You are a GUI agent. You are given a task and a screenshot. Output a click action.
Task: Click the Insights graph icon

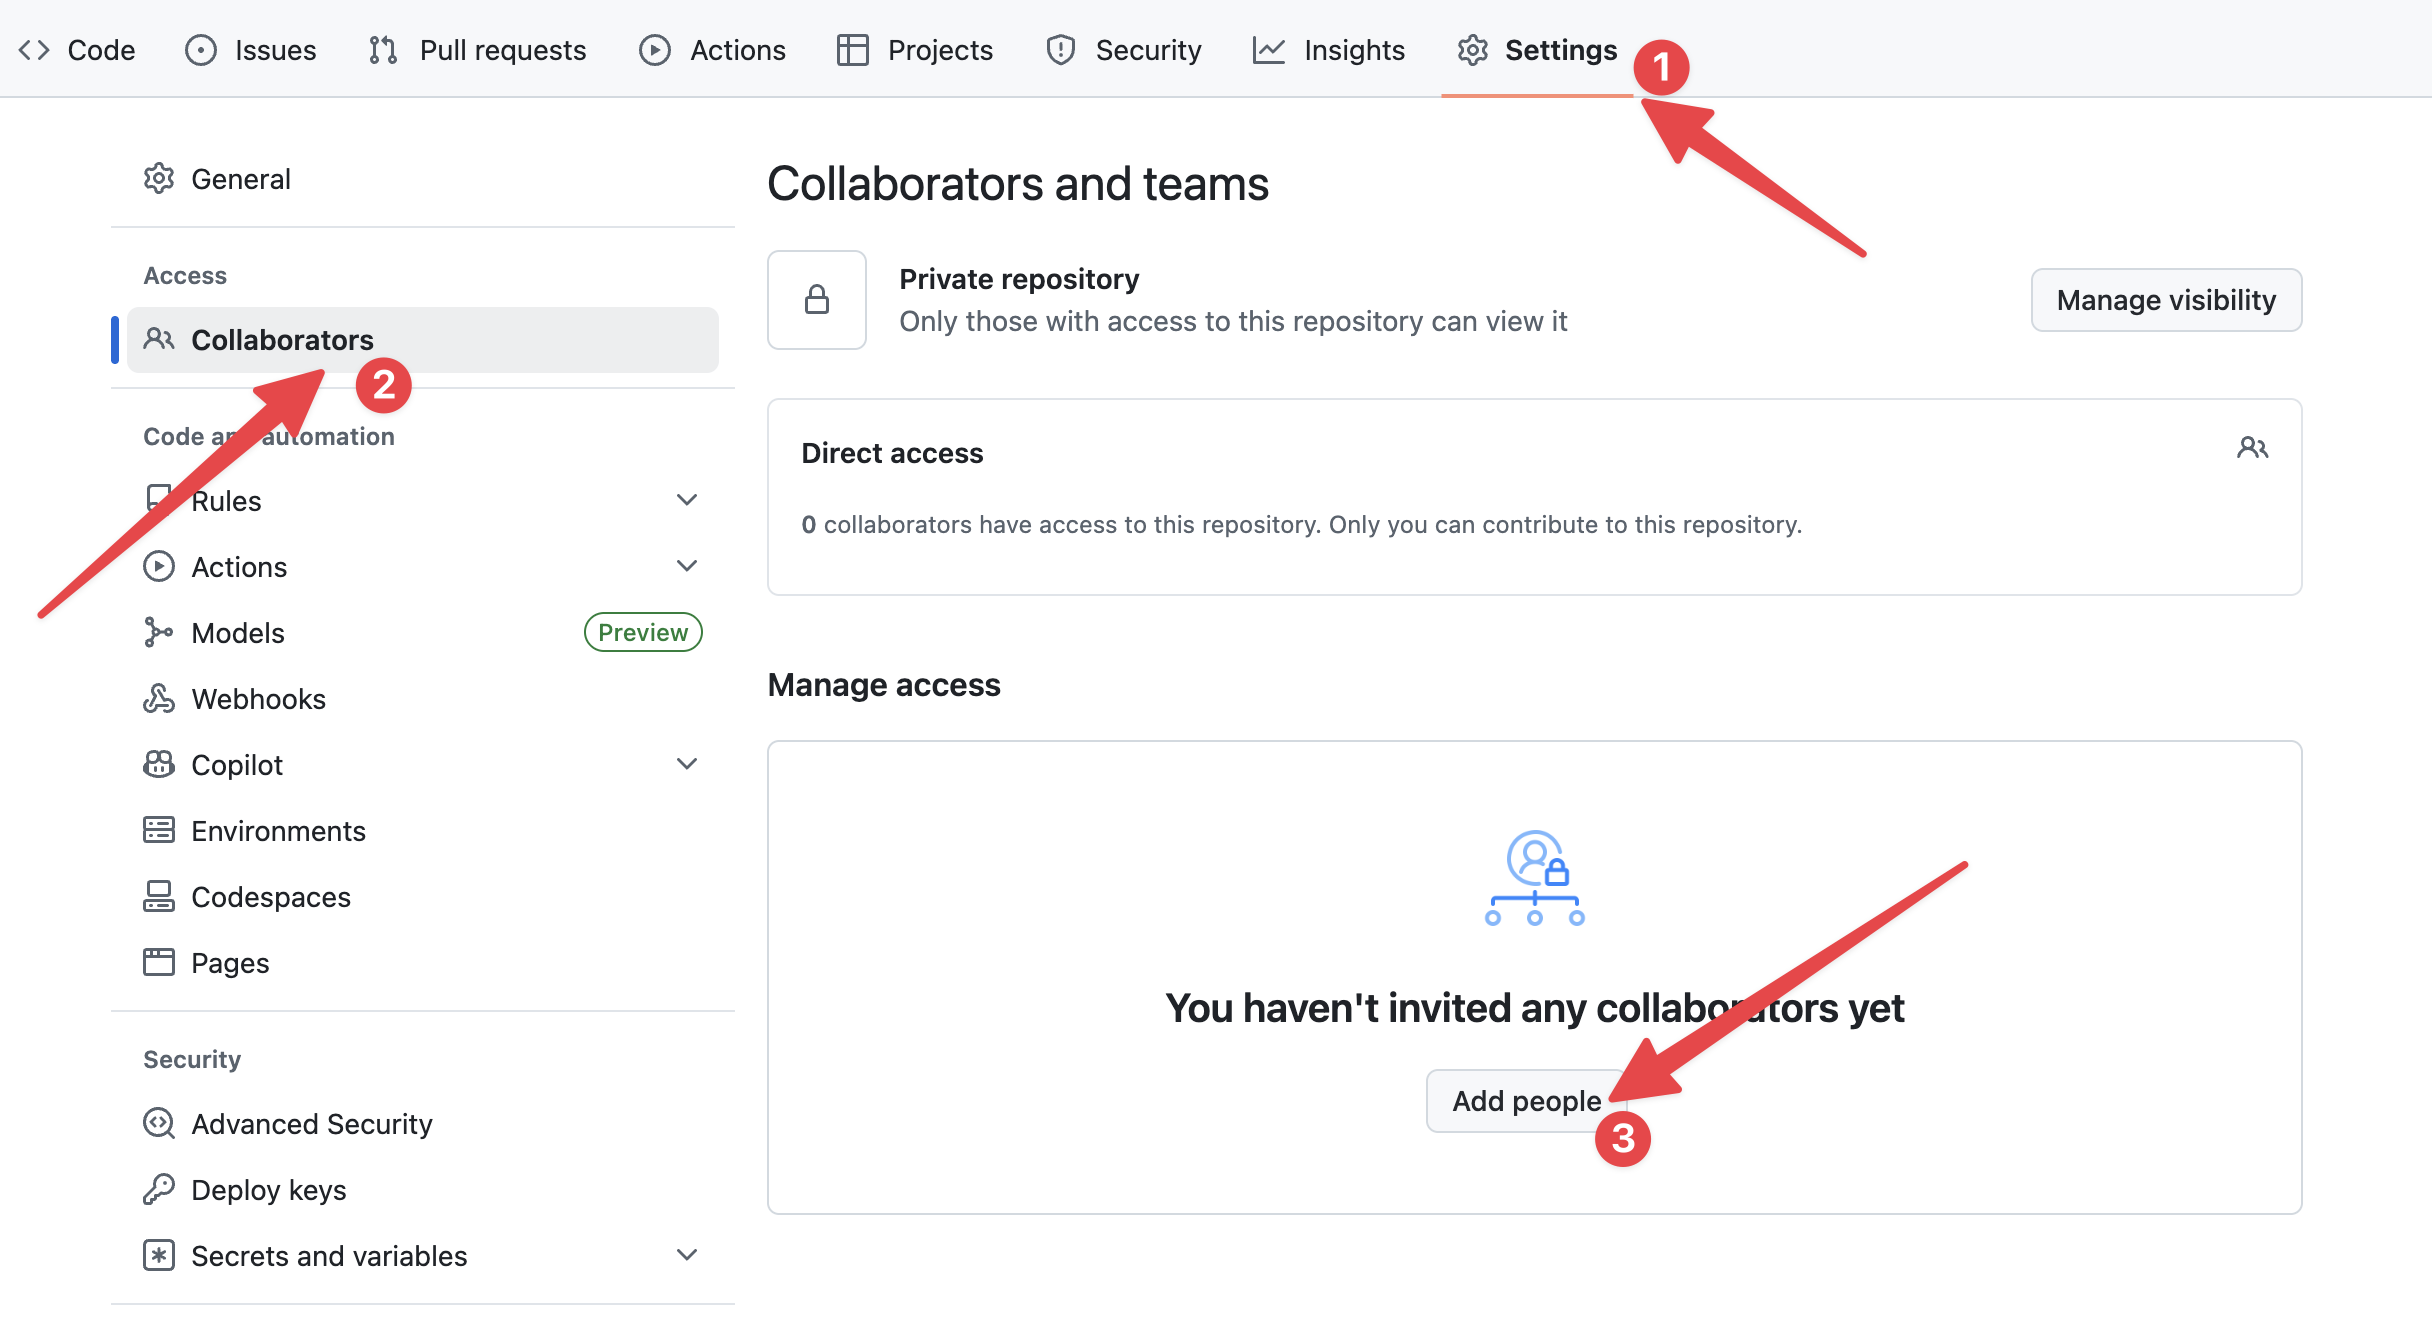[1268, 49]
